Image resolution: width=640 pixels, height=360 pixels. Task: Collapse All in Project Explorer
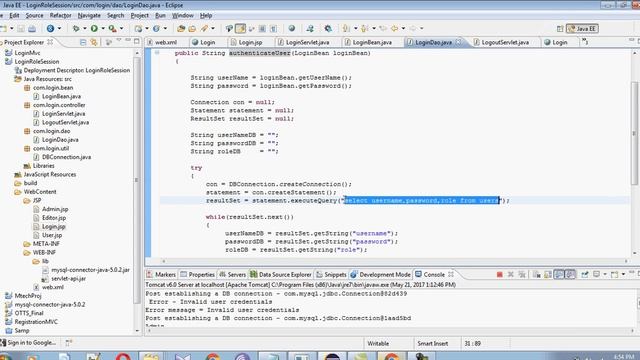[x=83, y=42]
